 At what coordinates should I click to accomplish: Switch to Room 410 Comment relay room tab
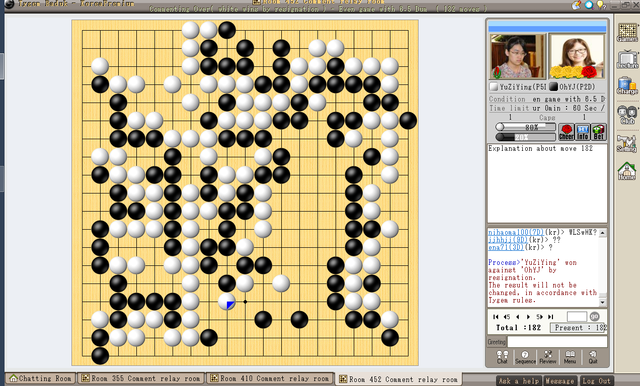click(x=270, y=379)
